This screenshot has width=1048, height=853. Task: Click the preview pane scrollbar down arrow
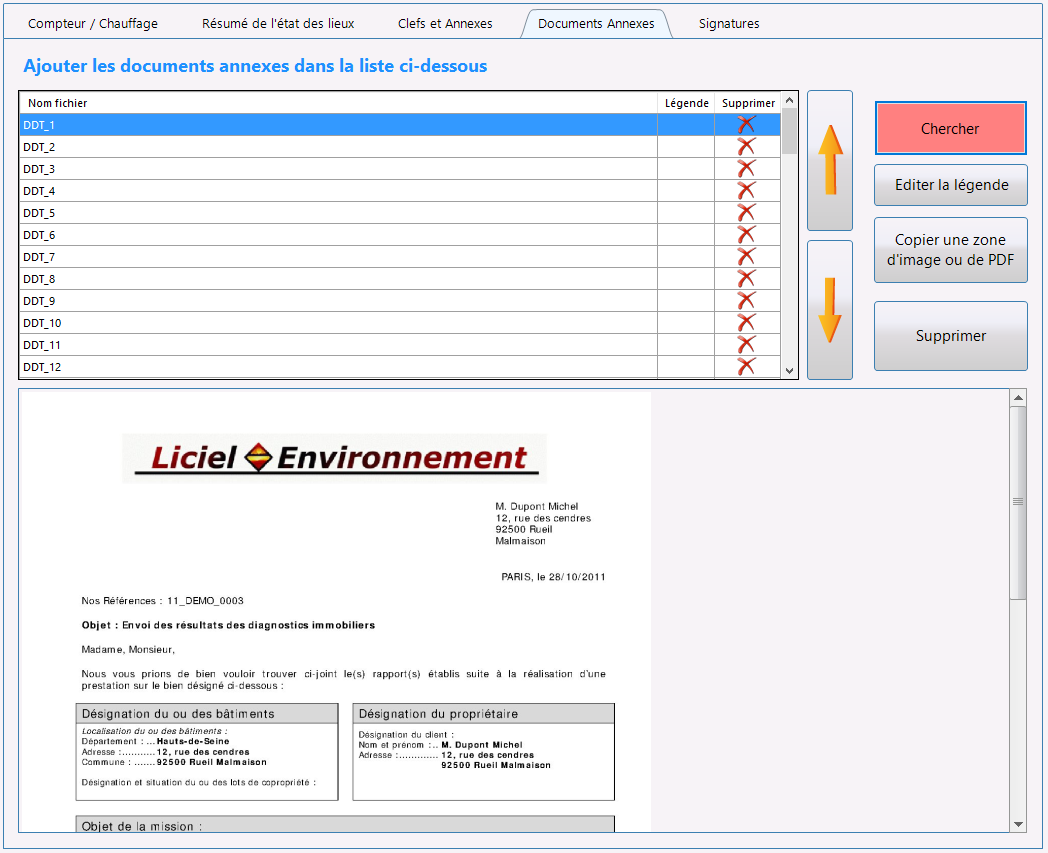click(1018, 824)
